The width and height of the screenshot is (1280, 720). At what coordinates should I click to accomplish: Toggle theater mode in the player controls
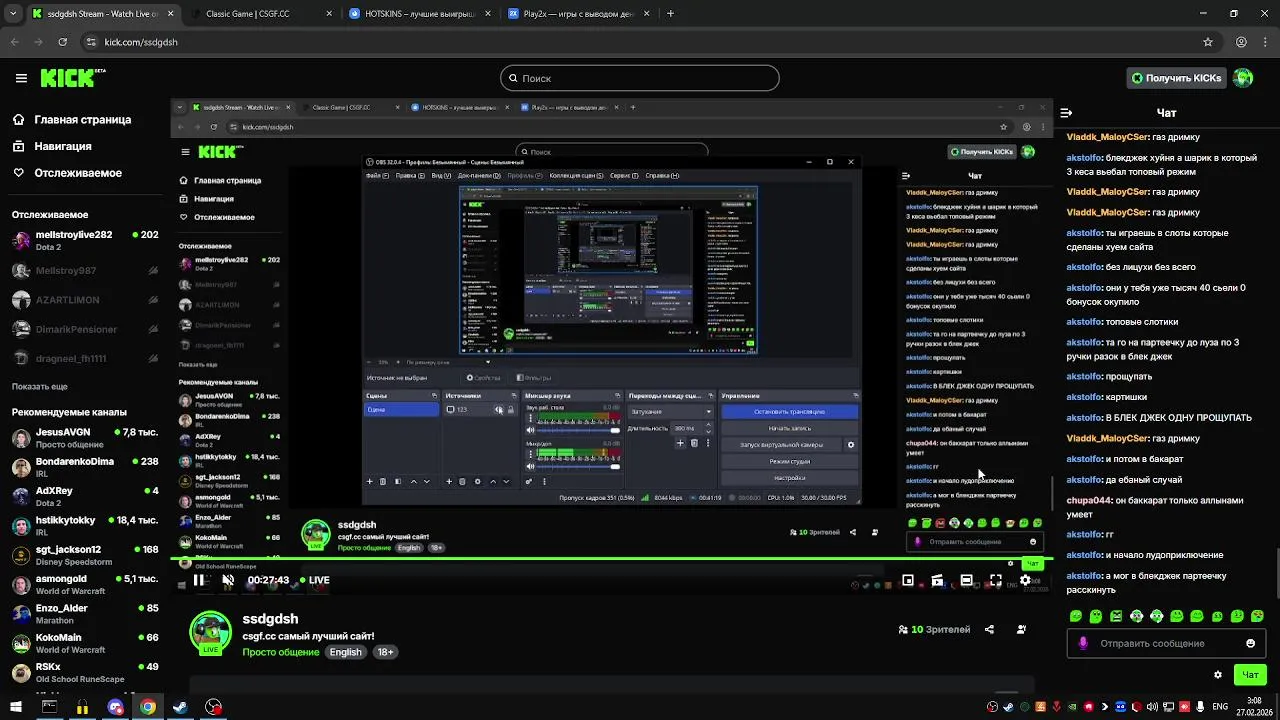click(966, 580)
